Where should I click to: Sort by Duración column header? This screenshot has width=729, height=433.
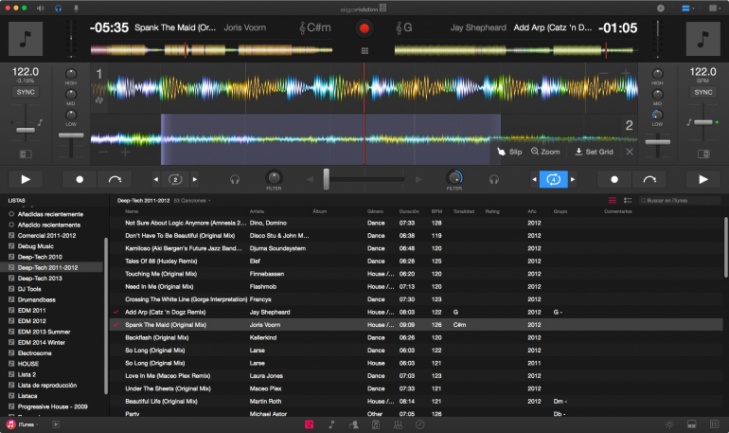point(409,212)
